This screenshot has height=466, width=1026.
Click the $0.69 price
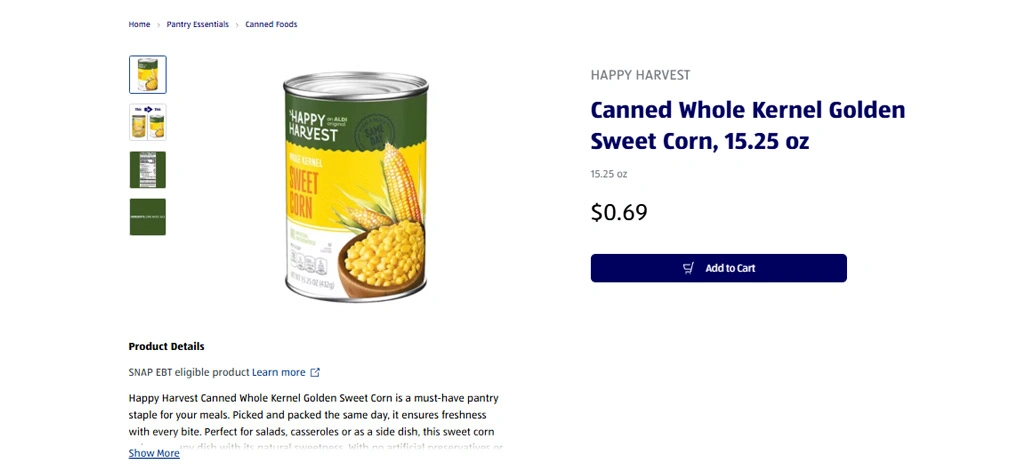click(x=619, y=212)
